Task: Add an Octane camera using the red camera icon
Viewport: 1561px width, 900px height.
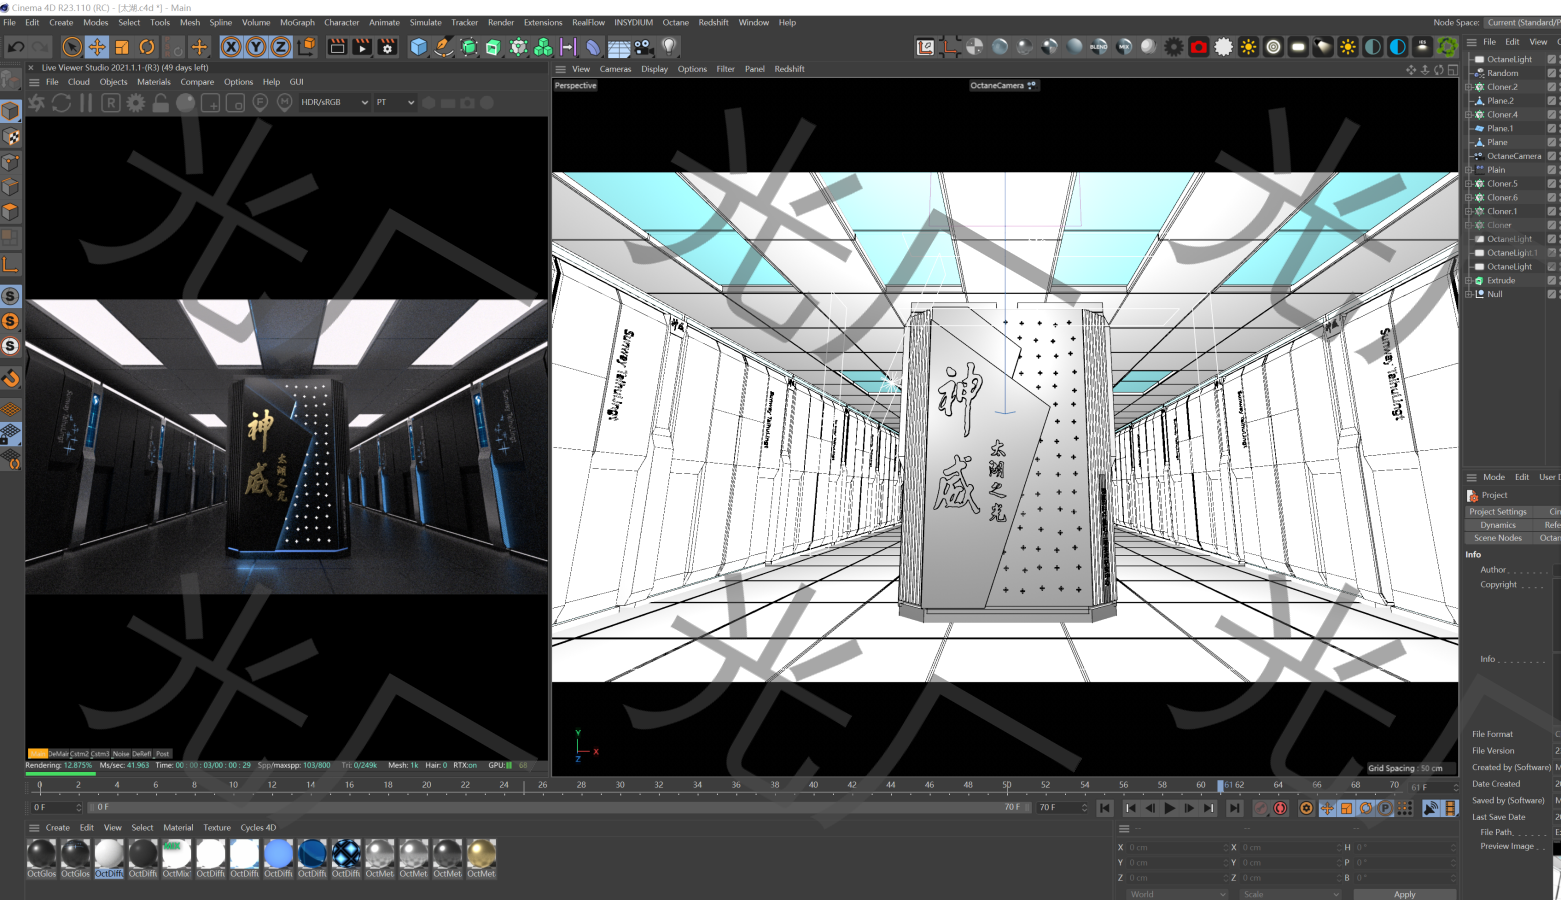Action: [x=1199, y=46]
